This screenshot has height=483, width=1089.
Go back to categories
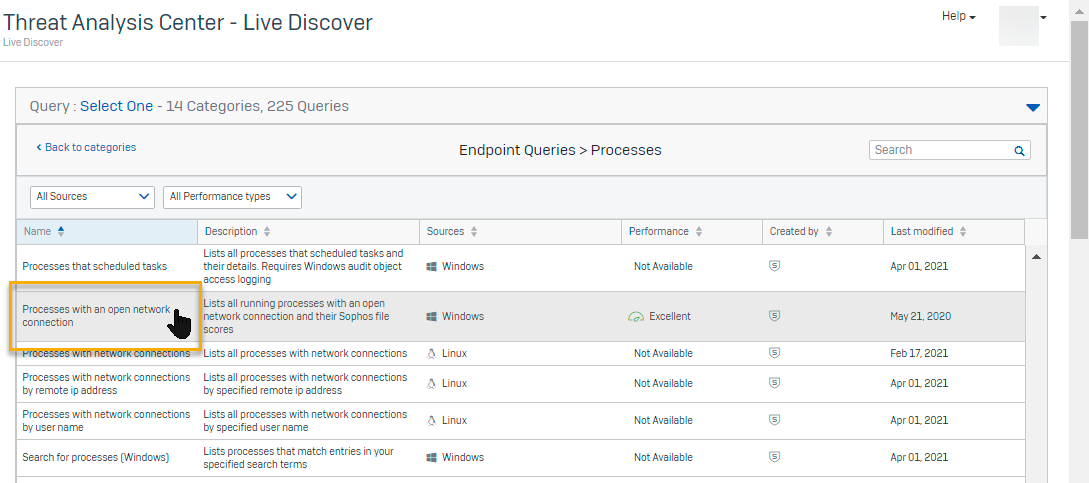point(86,148)
